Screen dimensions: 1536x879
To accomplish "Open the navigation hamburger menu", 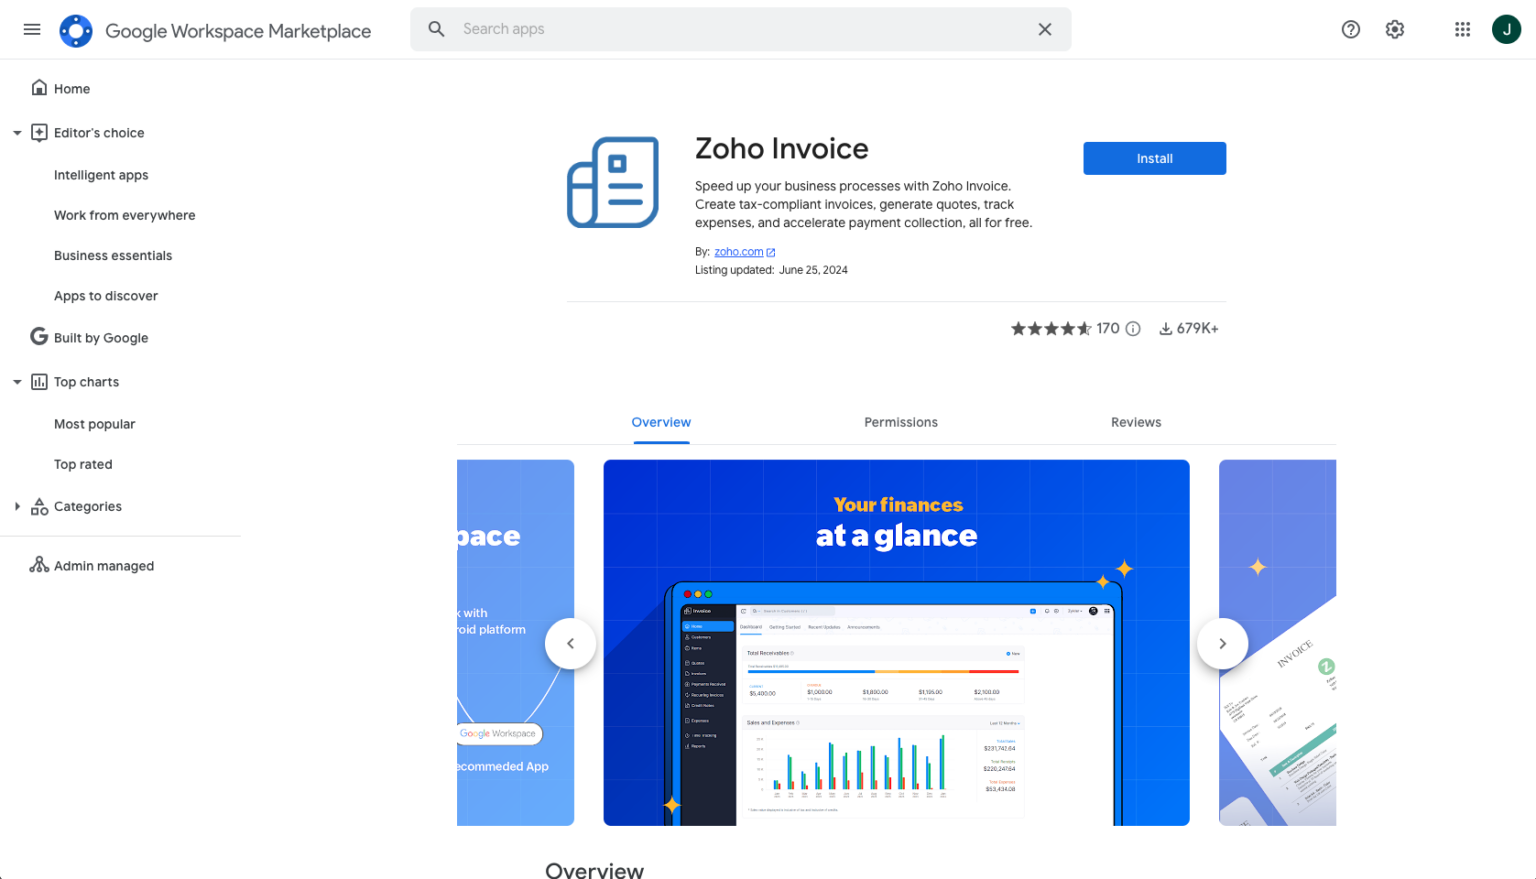I will tap(31, 29).
